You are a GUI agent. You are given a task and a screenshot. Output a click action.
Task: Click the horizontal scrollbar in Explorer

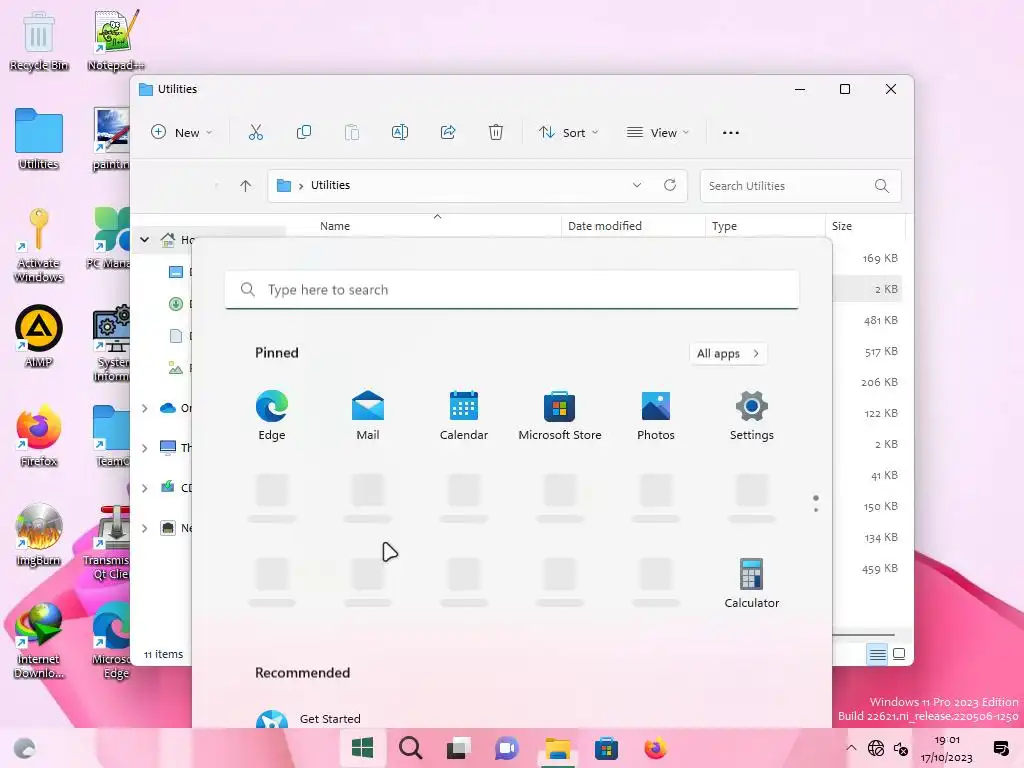(x=863, y=634)
